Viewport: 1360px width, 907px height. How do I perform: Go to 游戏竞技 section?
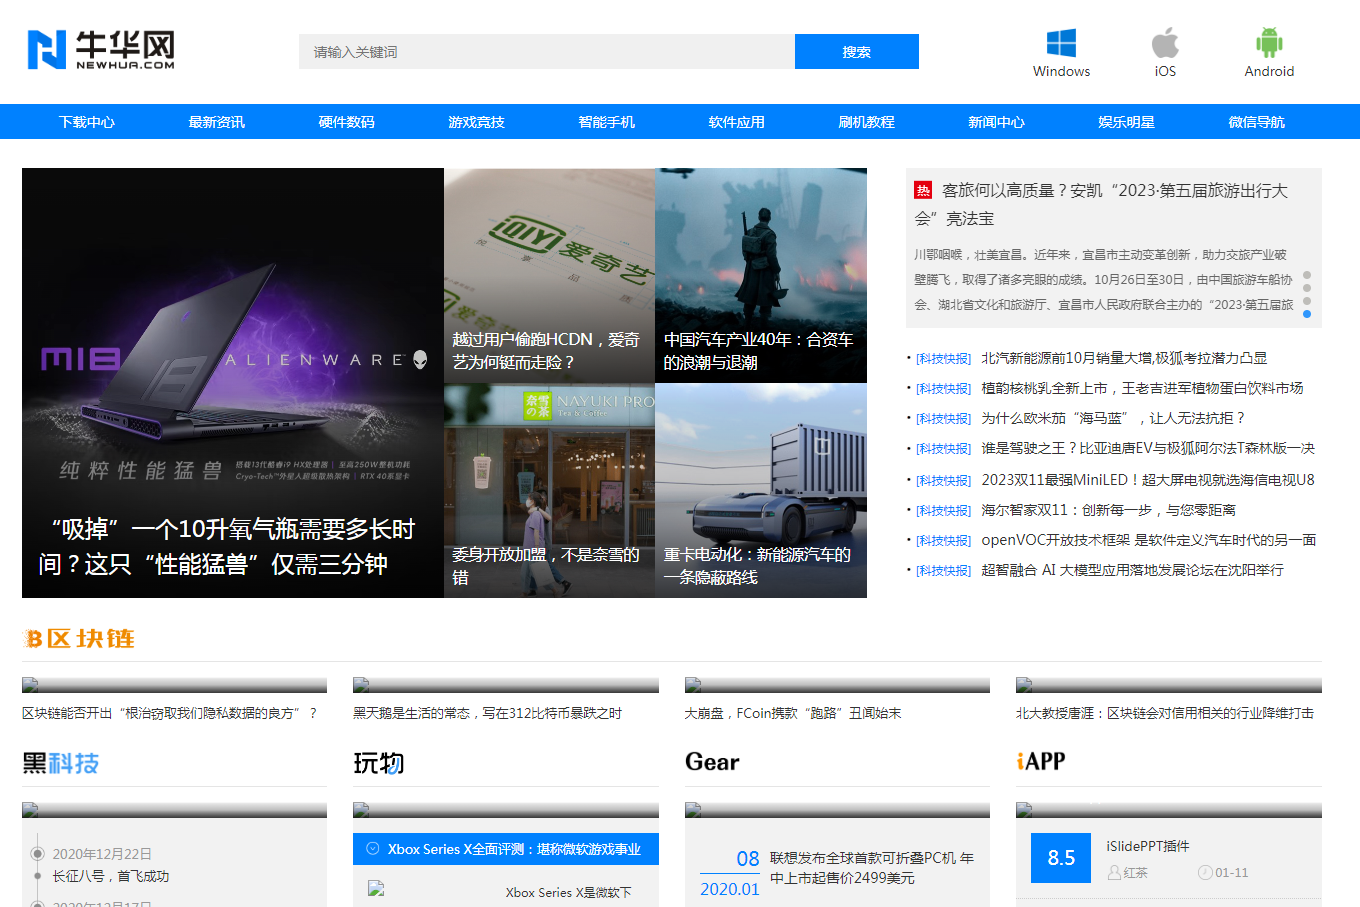pos(477,122)
